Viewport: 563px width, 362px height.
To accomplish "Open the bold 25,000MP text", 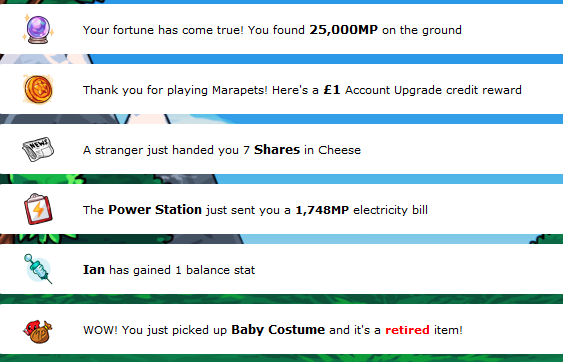I will (x=344, y=30).
